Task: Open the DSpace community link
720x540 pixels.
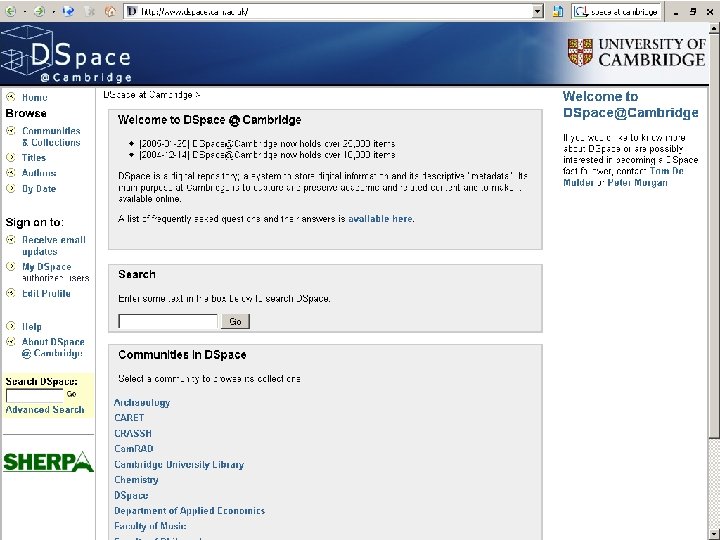Action: pos(131,495)
